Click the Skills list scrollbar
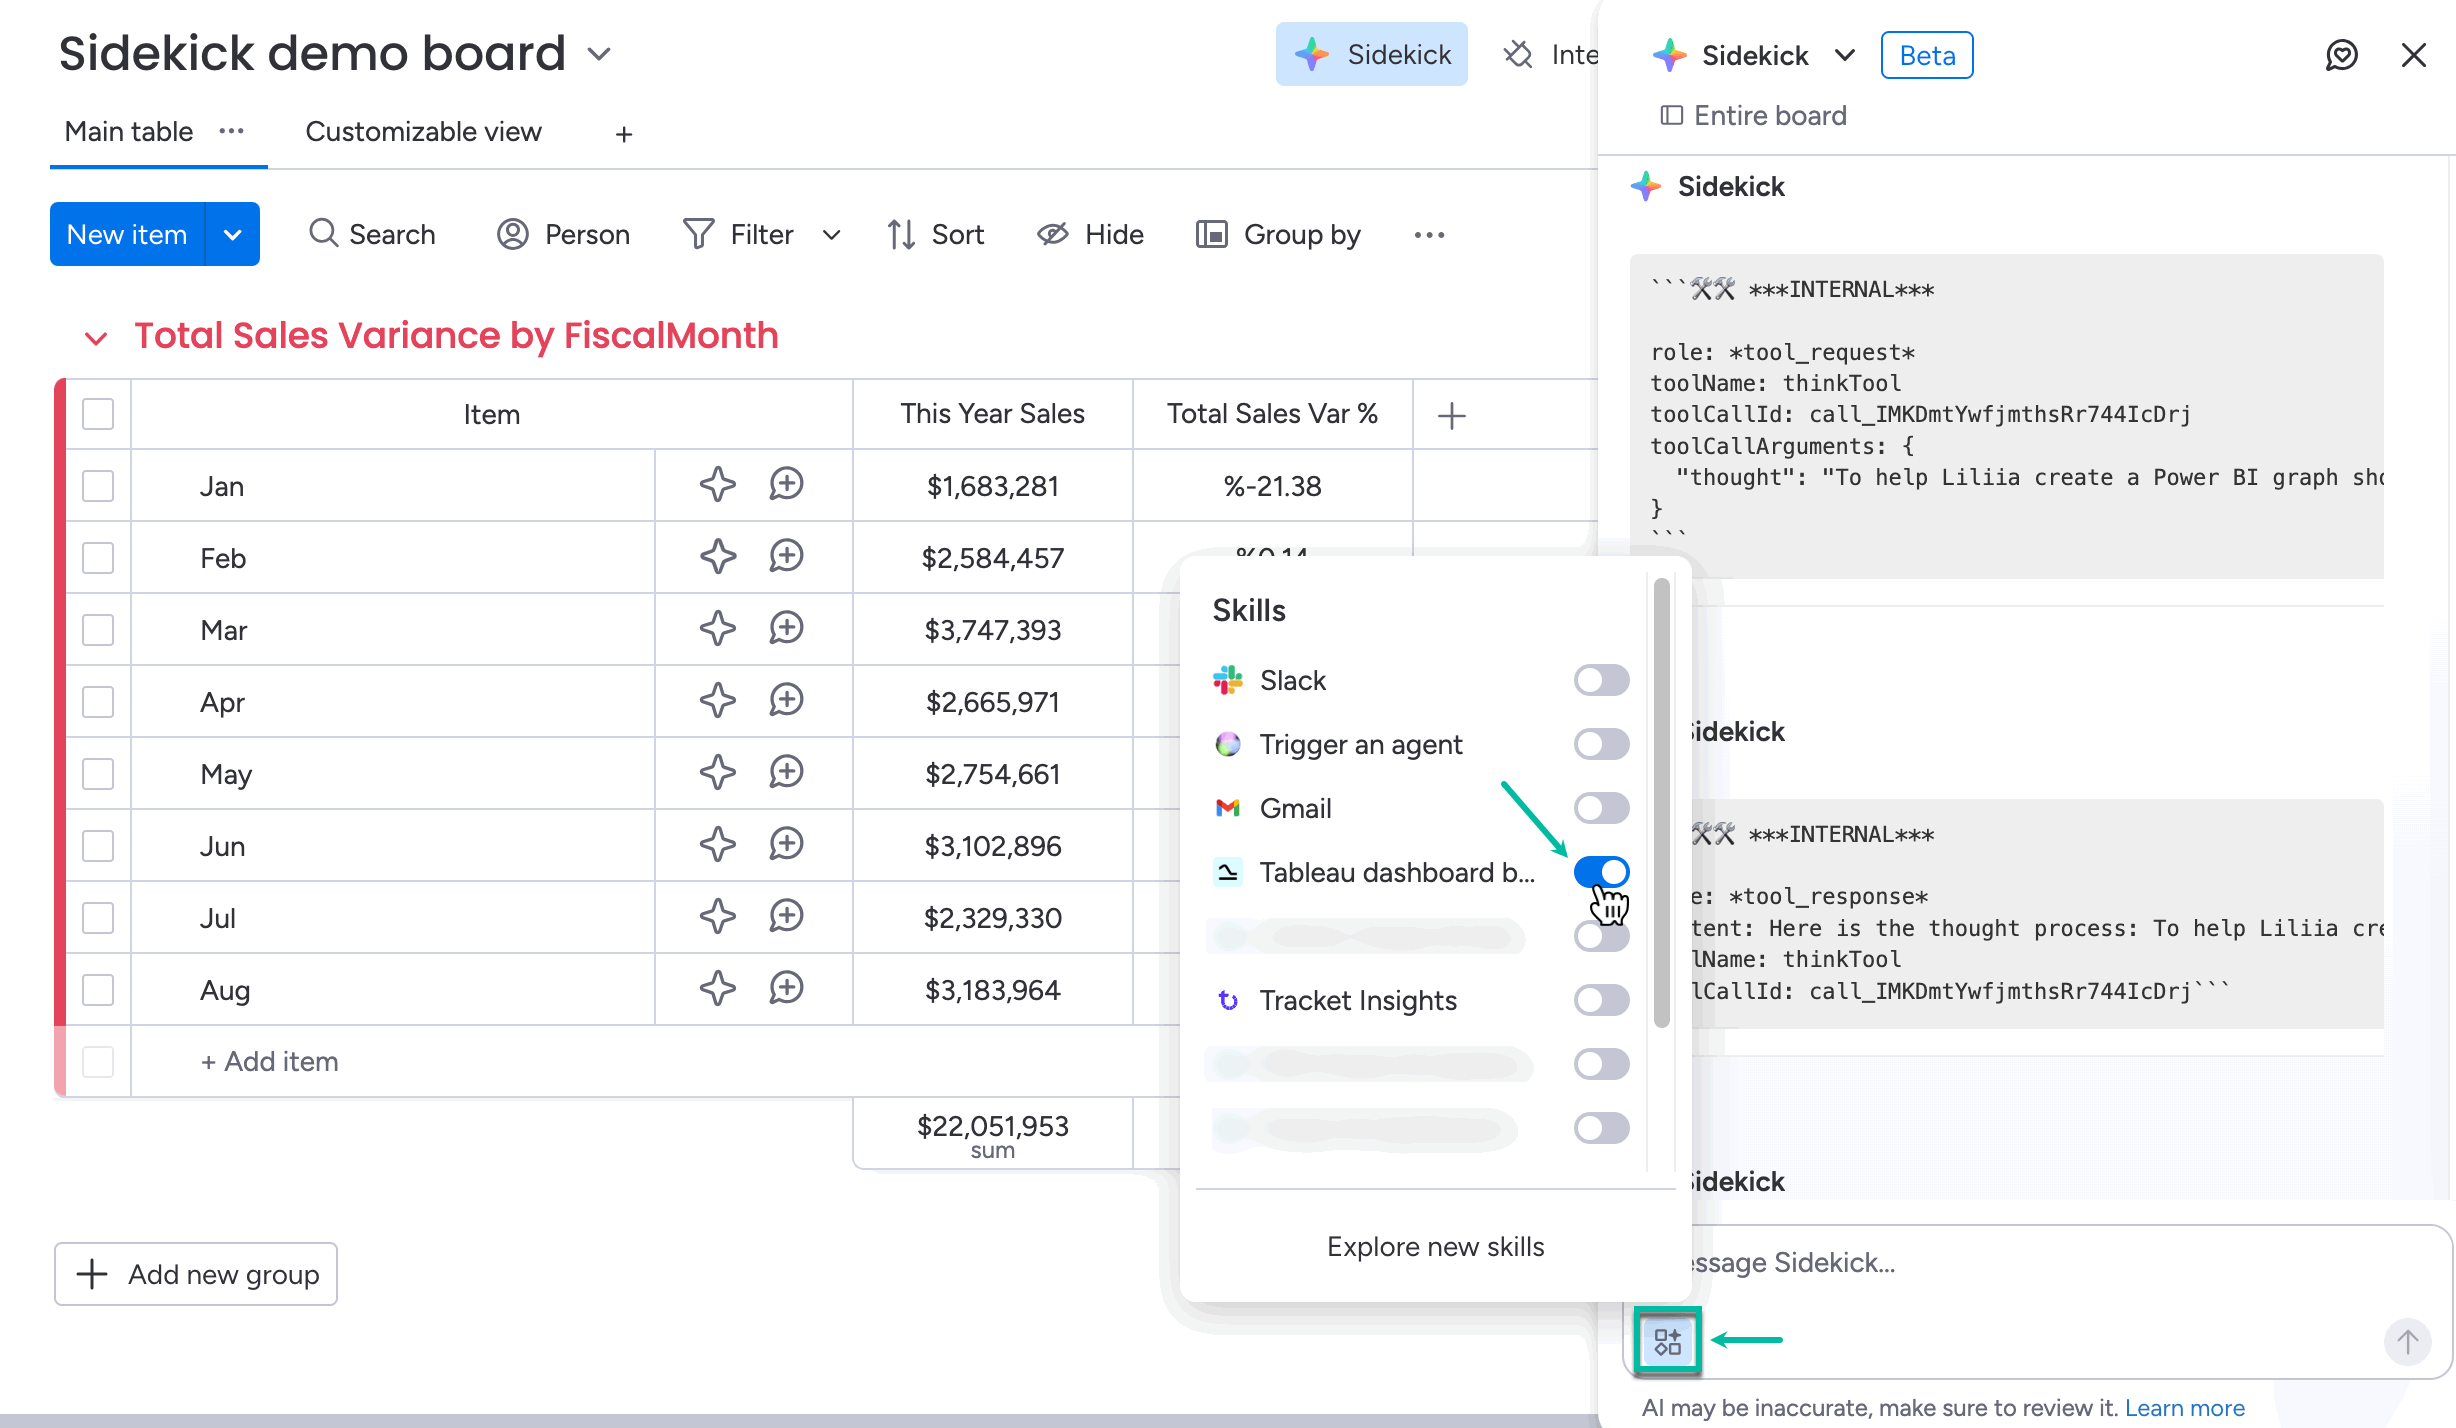The width and height of the screenshot is (2456, 1428). click(x=1661, y=802)
